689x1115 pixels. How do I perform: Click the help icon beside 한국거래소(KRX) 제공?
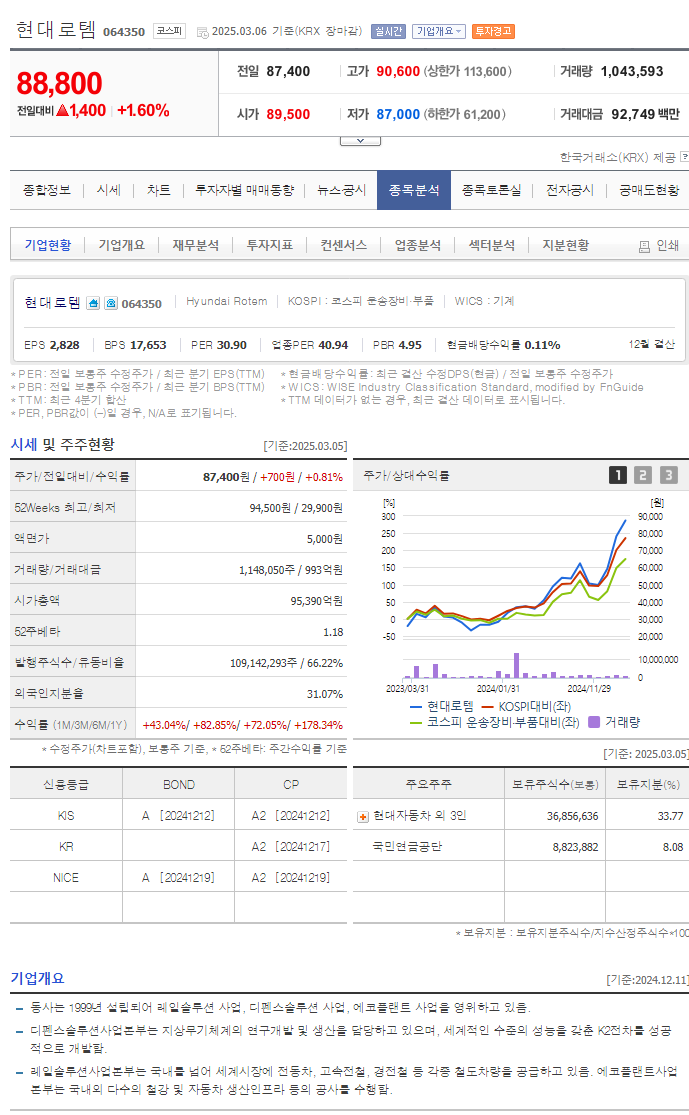pyautogui.click(x=684, y=157)
